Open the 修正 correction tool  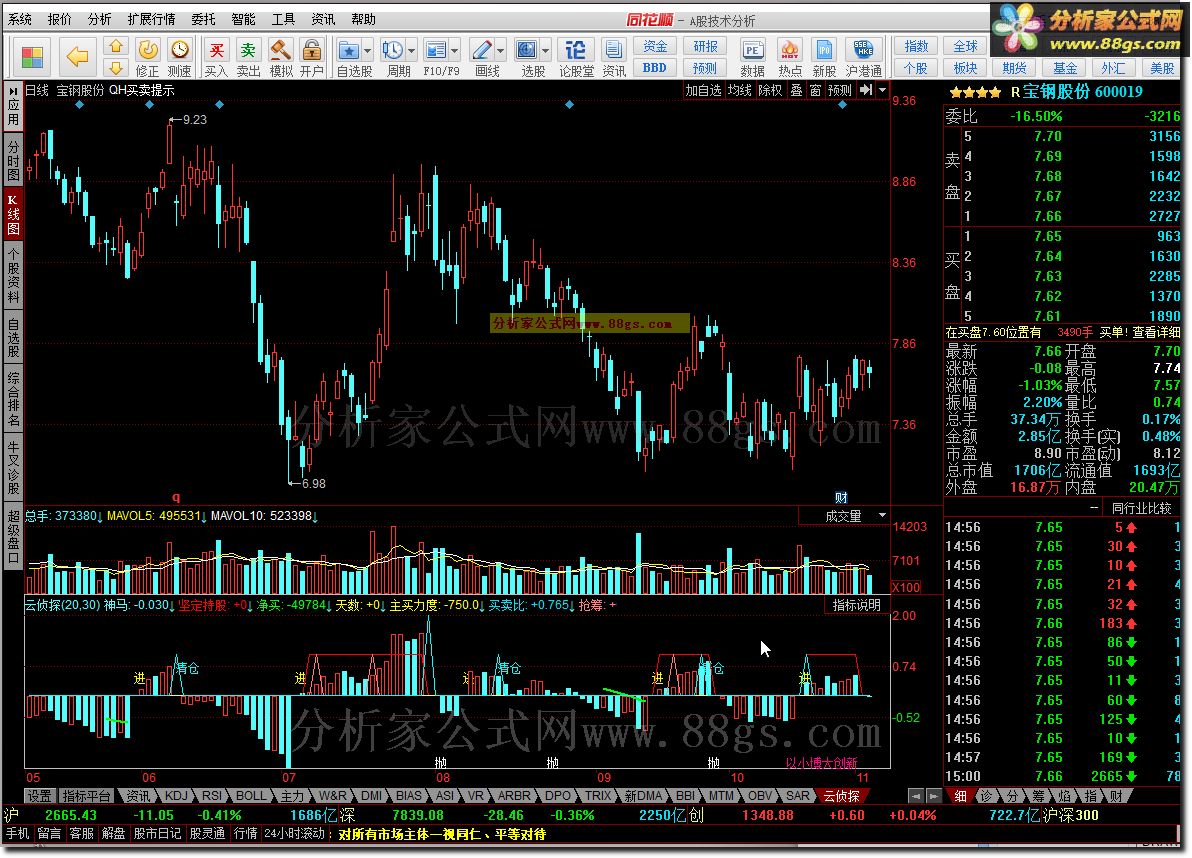pos(147,58)
